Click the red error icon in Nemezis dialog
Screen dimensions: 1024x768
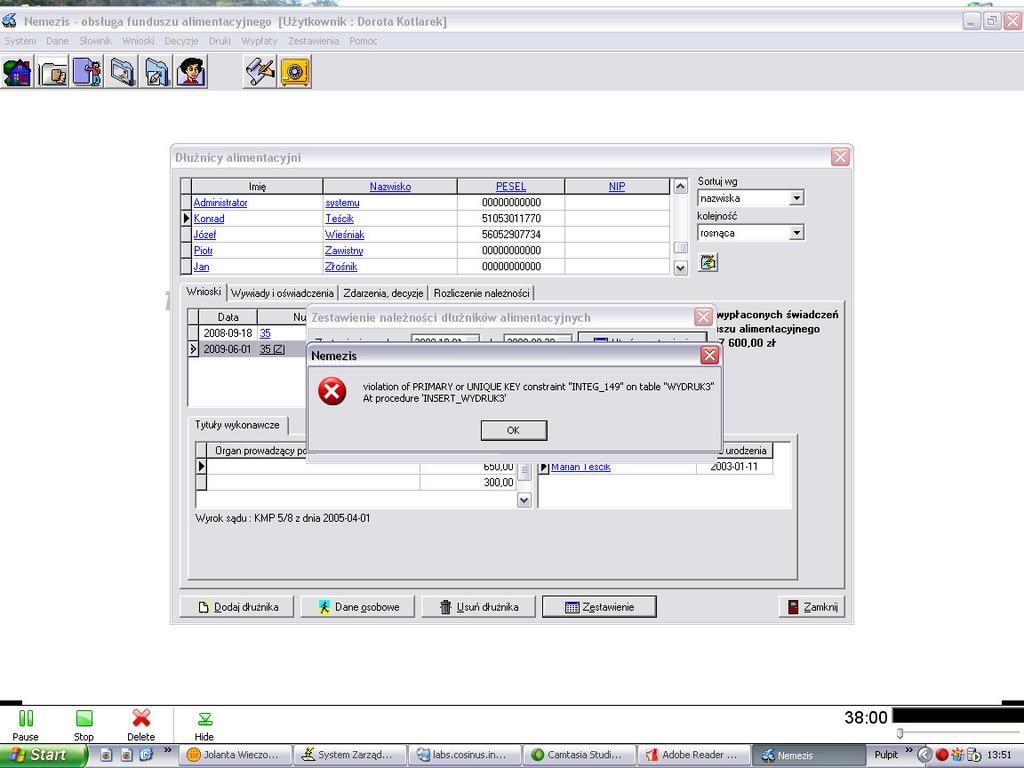[332, 391]
